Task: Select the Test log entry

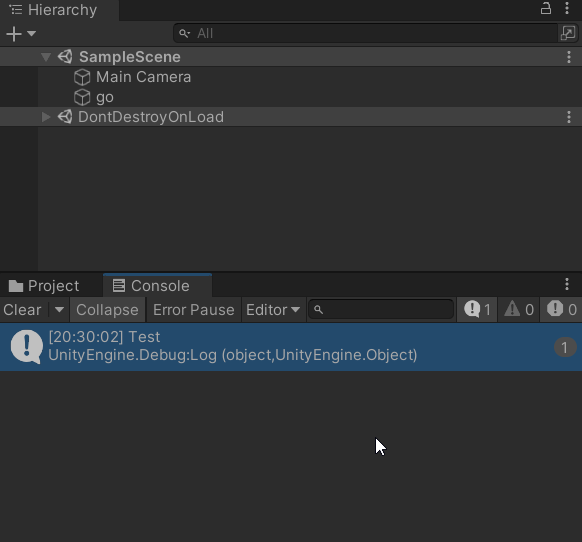Action: [x=291, y=347]
